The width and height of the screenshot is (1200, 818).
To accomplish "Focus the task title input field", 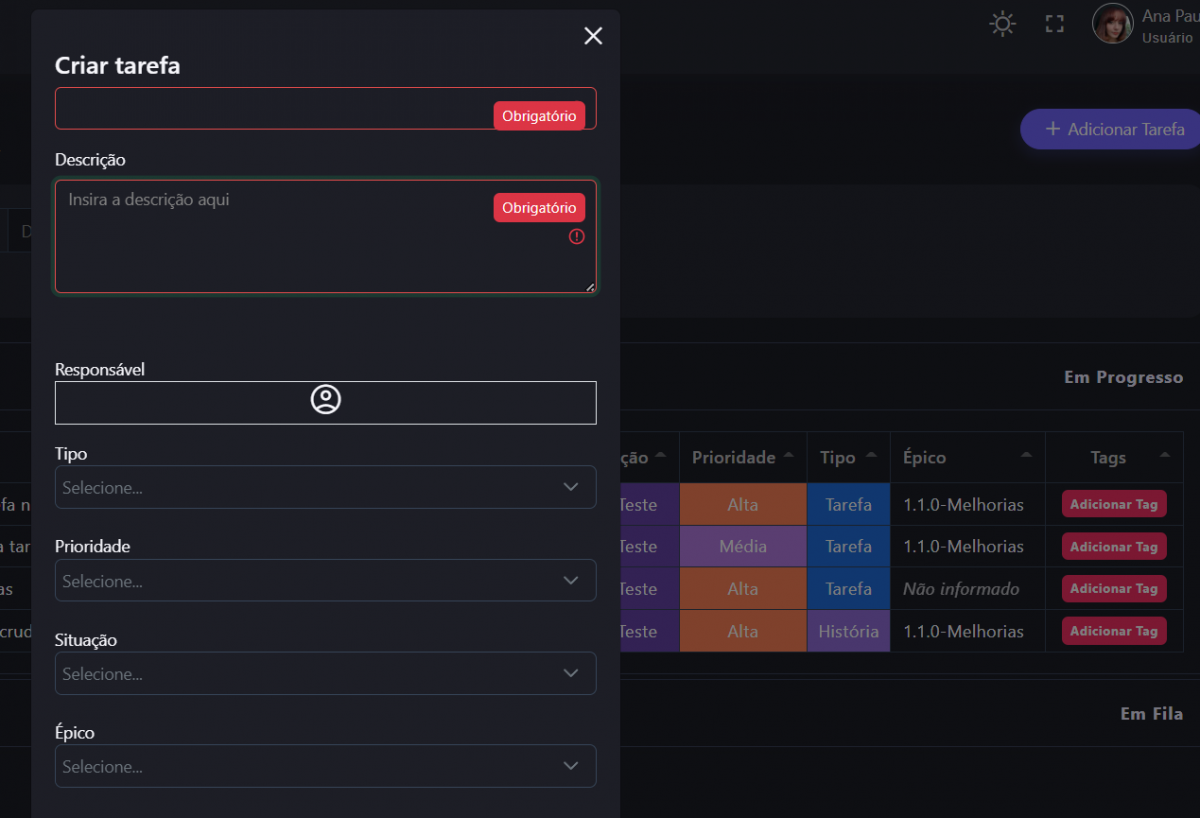I will [x=270, y=108].
